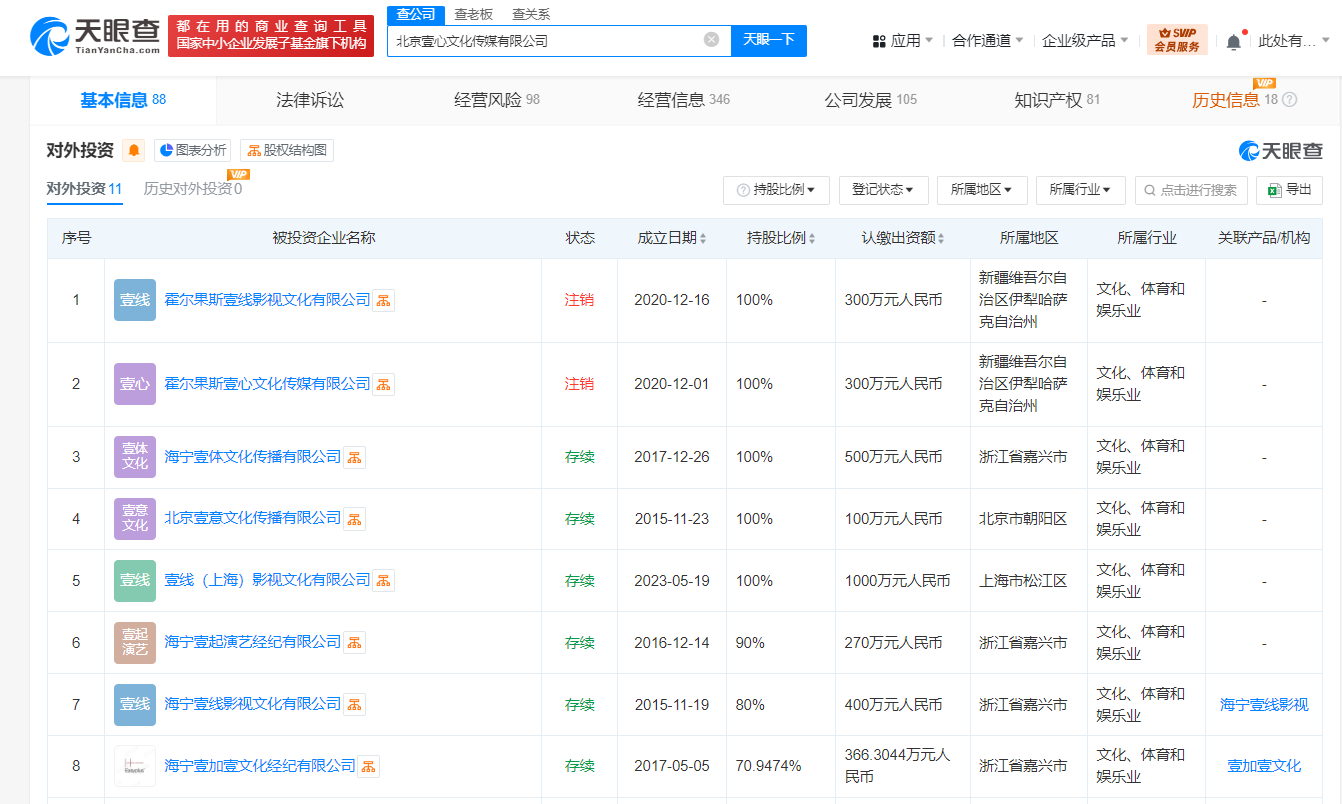This screenshot has width=1342, height=804.
Task: Expand the 所属地区 filter dropdown
Action: [x=981, y=190]
